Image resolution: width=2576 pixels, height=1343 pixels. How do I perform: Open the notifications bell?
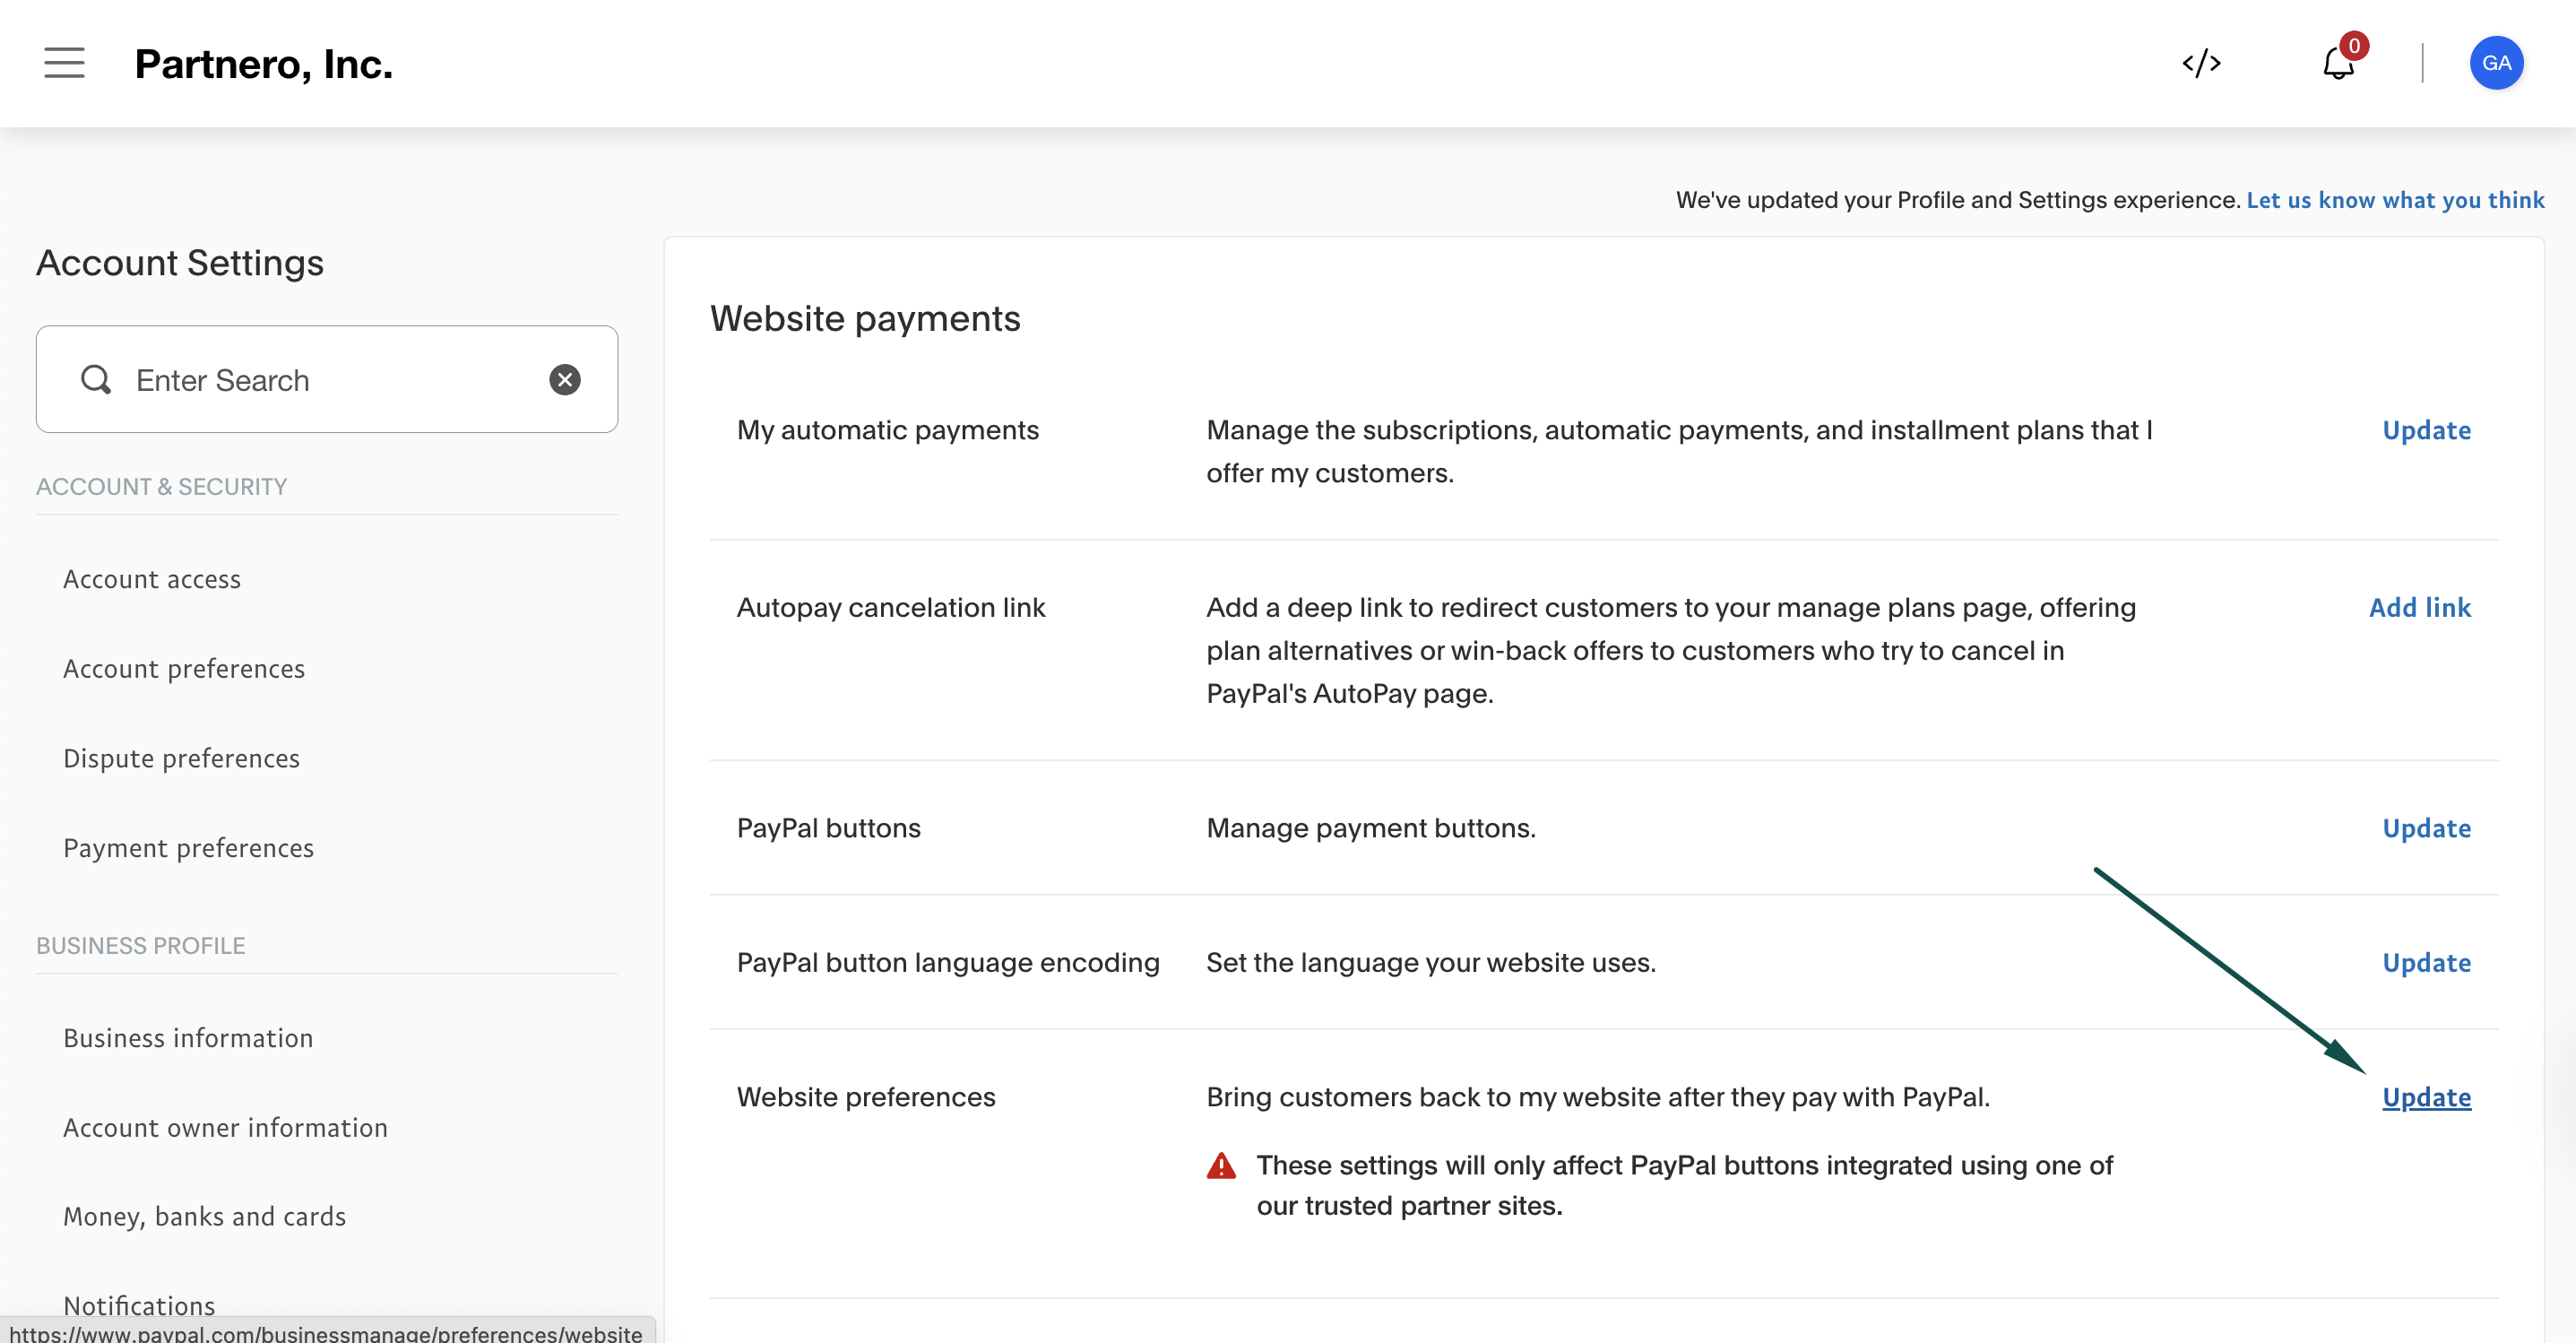(x=2338, y=64)
